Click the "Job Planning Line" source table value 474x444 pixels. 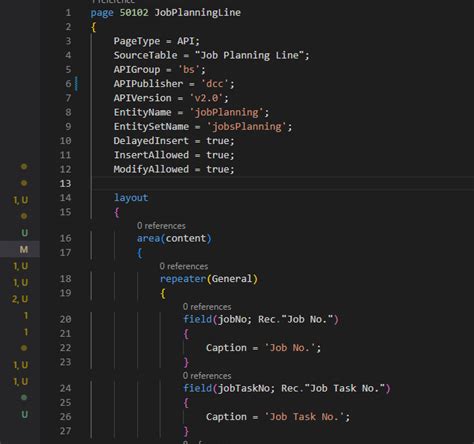pyautogui.click(x=250, y=55)
